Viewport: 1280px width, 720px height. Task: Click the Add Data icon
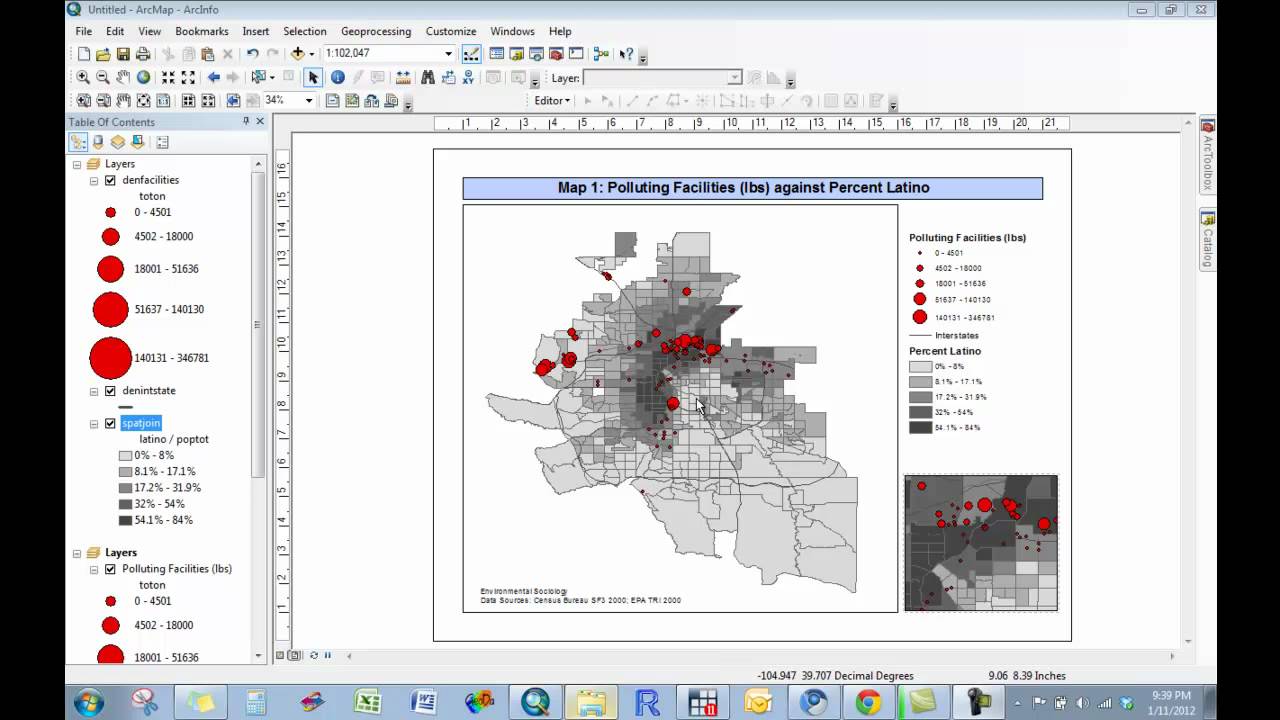298,54
